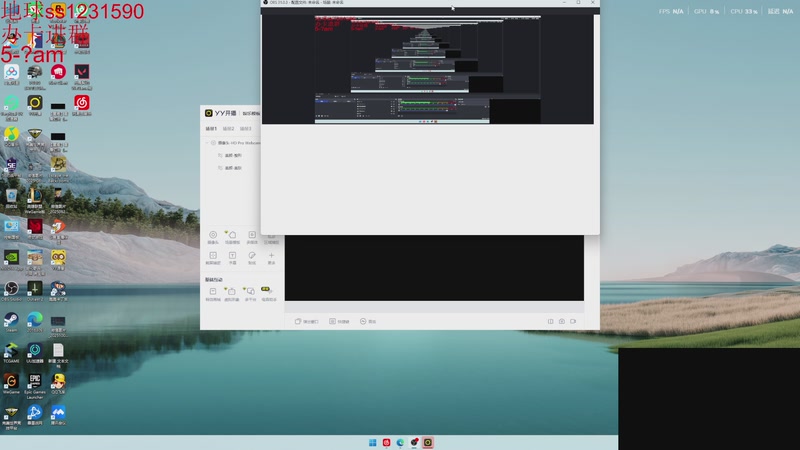Switch to scene tab 2 in YY

tap(229, 129)
